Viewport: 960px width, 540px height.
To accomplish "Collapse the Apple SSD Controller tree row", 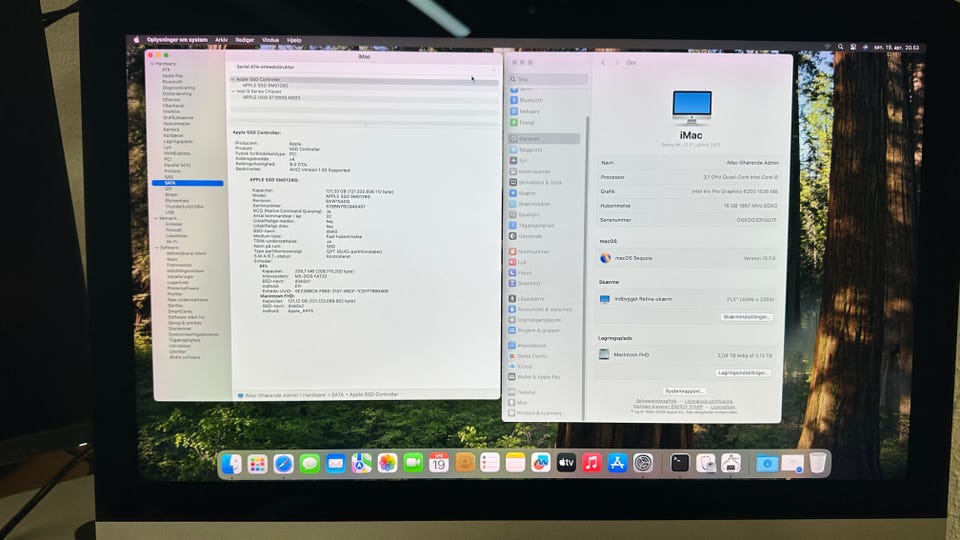I will point(233,80).
